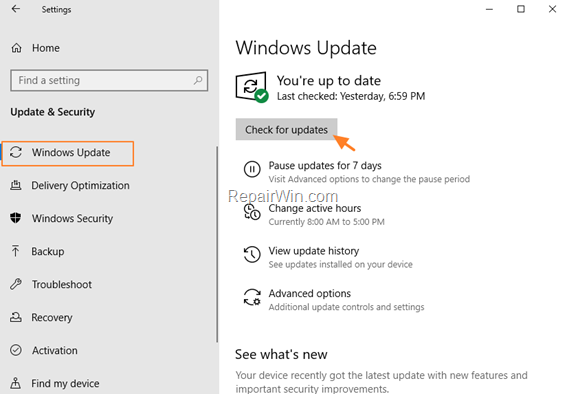Click the 'Update & Security' heading
The height and width of the screenshot is (394, 567).
(53, 112)
